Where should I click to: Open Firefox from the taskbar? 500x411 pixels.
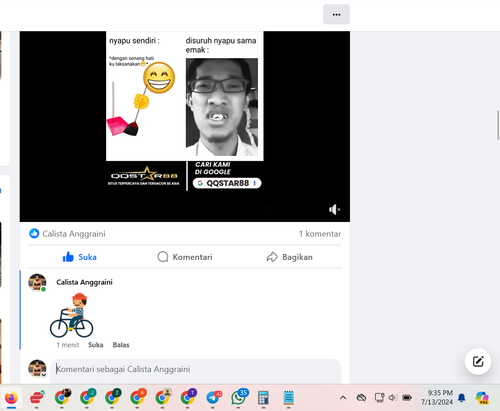click(x=11, y=398)
